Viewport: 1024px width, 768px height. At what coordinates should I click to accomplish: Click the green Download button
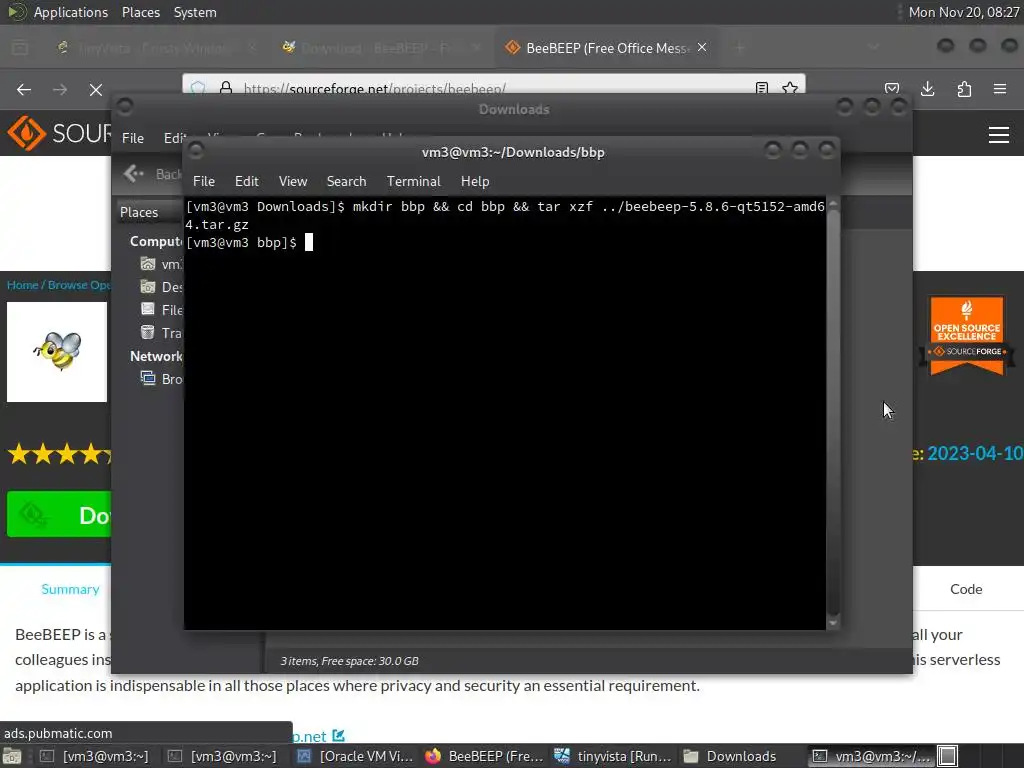click(59, 515)
